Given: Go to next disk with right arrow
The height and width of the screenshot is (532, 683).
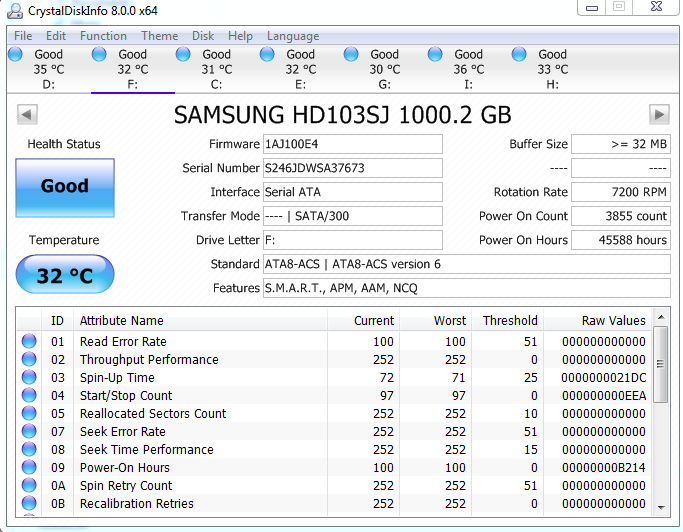Looking at the screenshot, I should [x=659, y=114].
